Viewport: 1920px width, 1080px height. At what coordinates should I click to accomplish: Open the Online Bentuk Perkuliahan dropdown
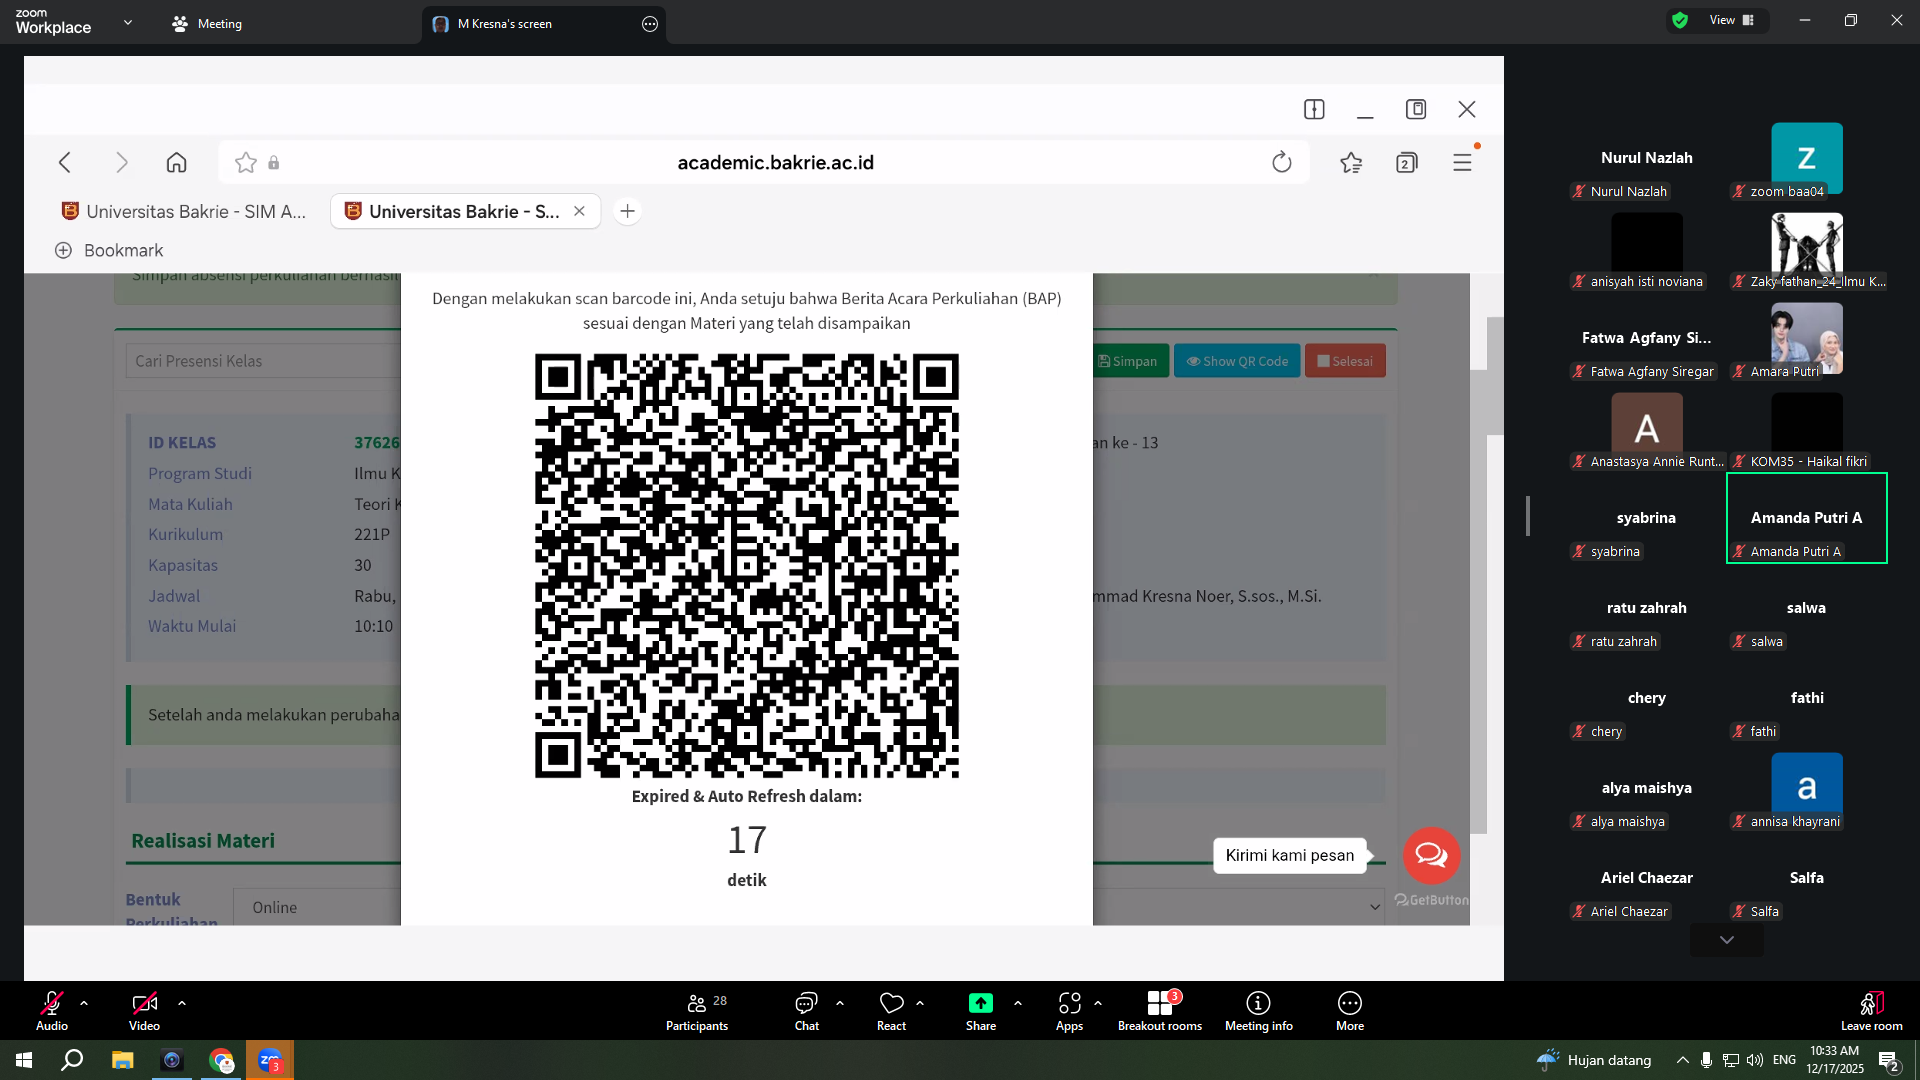pos(810,907)
